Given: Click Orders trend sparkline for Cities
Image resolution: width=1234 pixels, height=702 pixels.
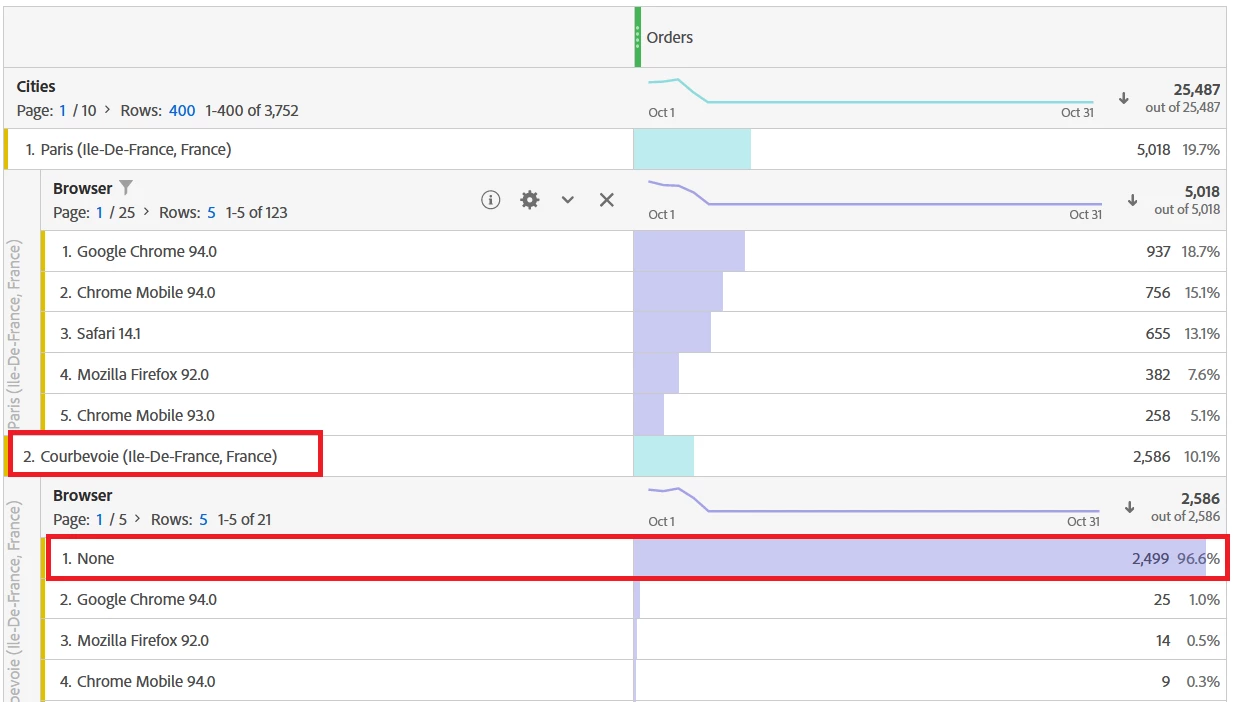Looking at the screenshot, I should [x=871, y=92].
